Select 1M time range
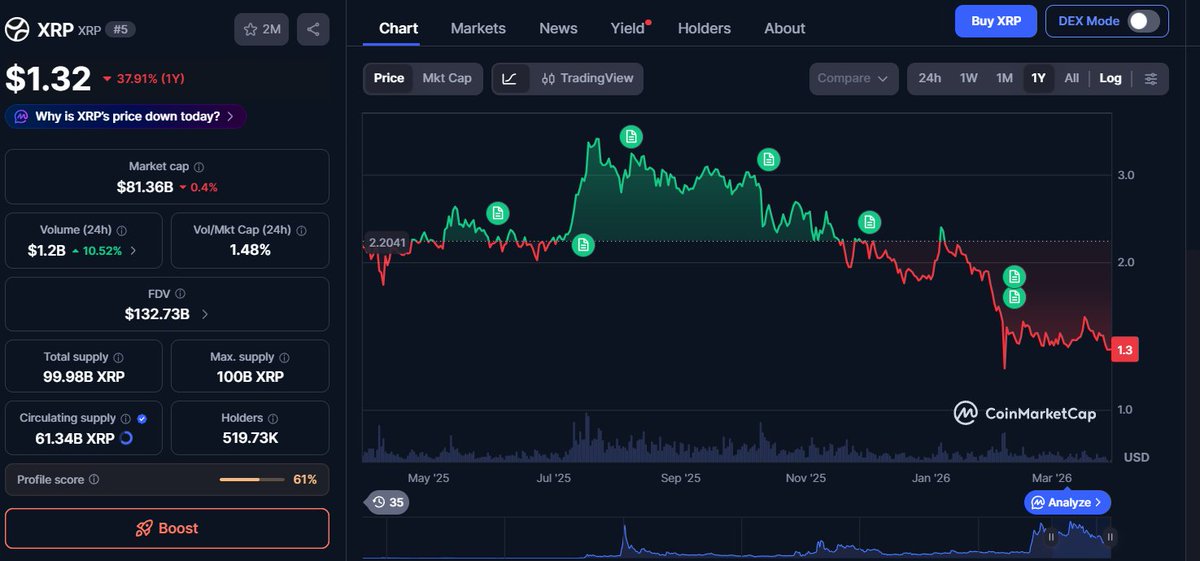The image size is (1200, 561). tap(1004, 78)
